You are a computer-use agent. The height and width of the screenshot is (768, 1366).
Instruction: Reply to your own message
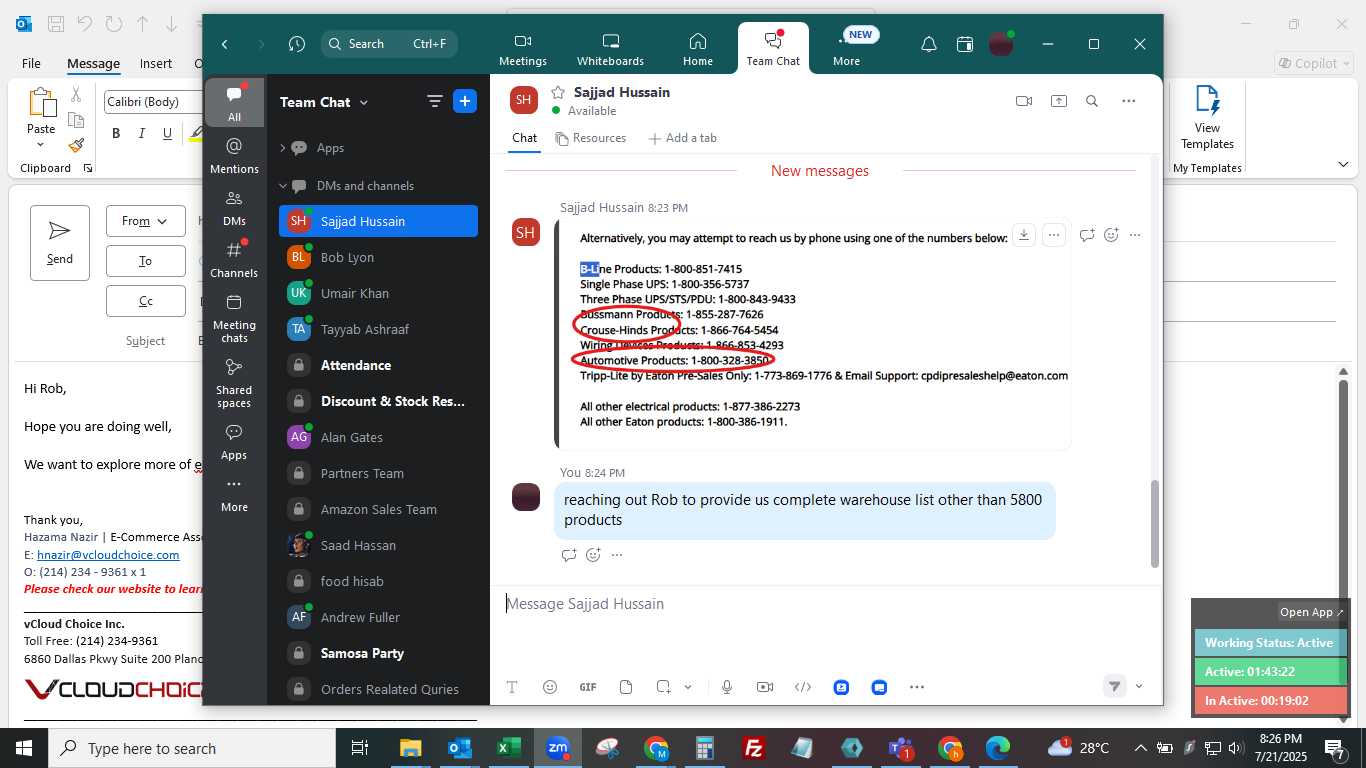pyautogui.click(x=569, y=555)
